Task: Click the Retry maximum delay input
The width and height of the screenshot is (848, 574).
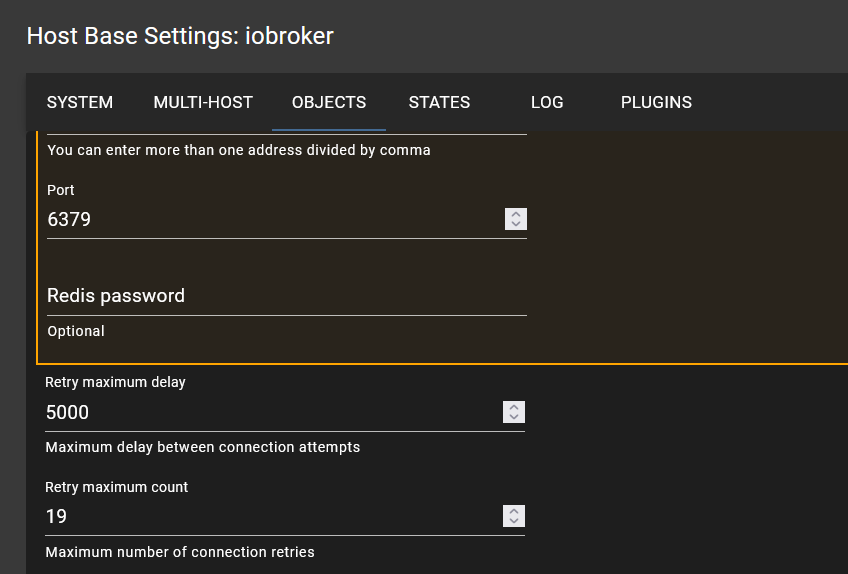Action: point(270,412)
